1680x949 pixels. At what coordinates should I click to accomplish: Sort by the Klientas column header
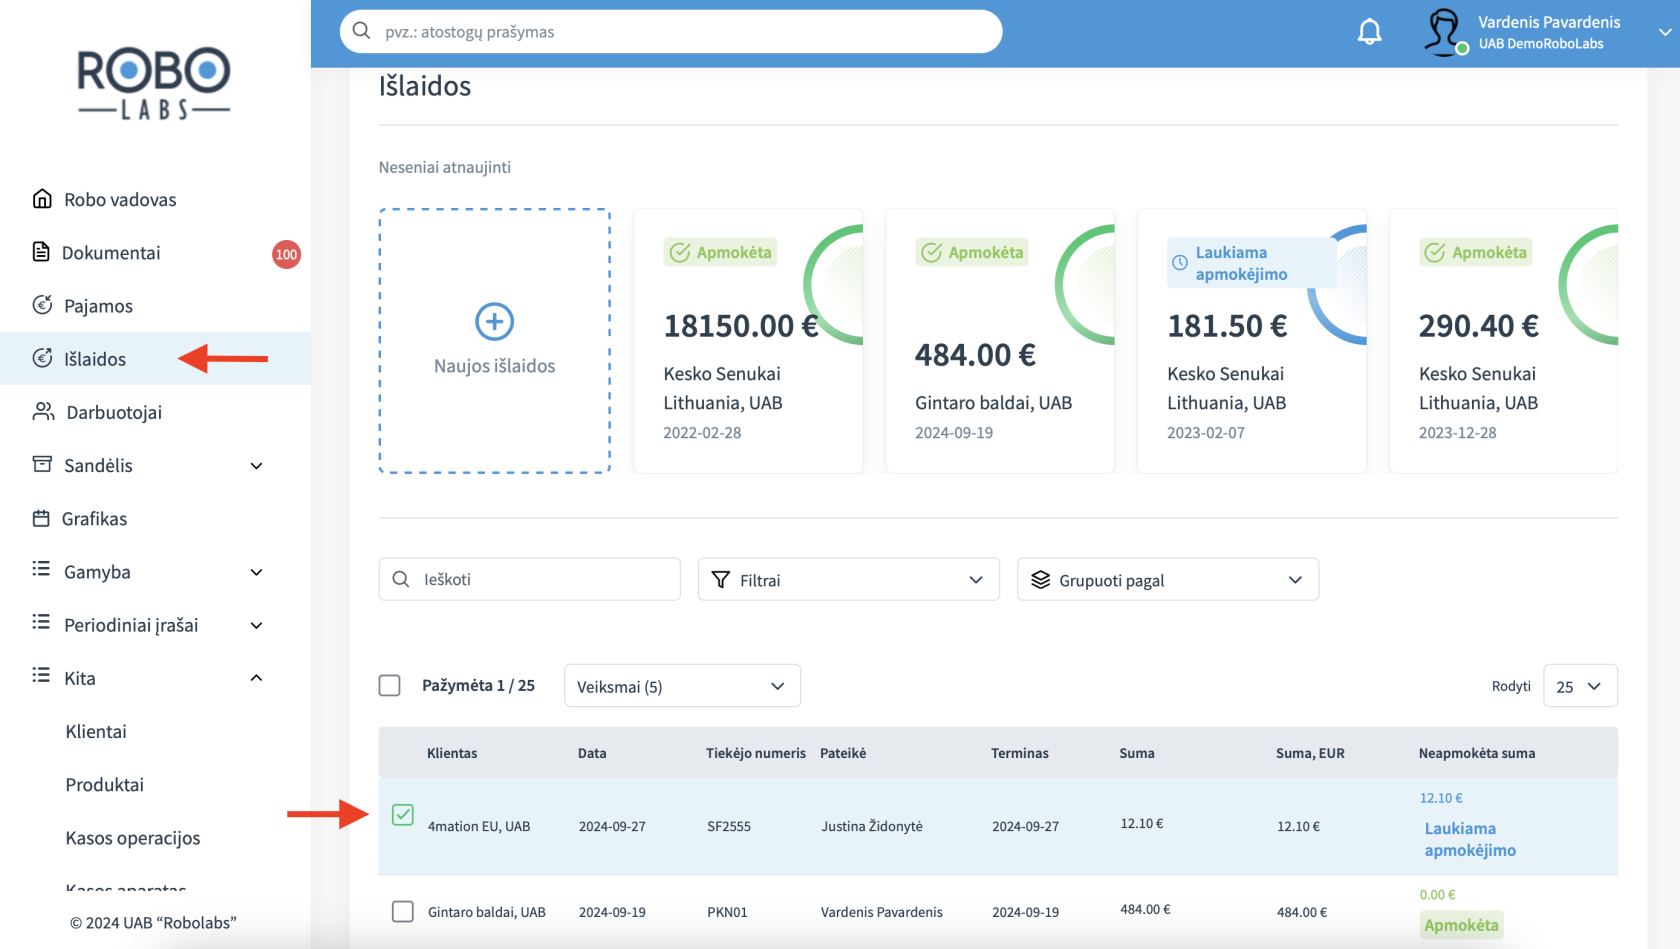(x=452, y=753)
